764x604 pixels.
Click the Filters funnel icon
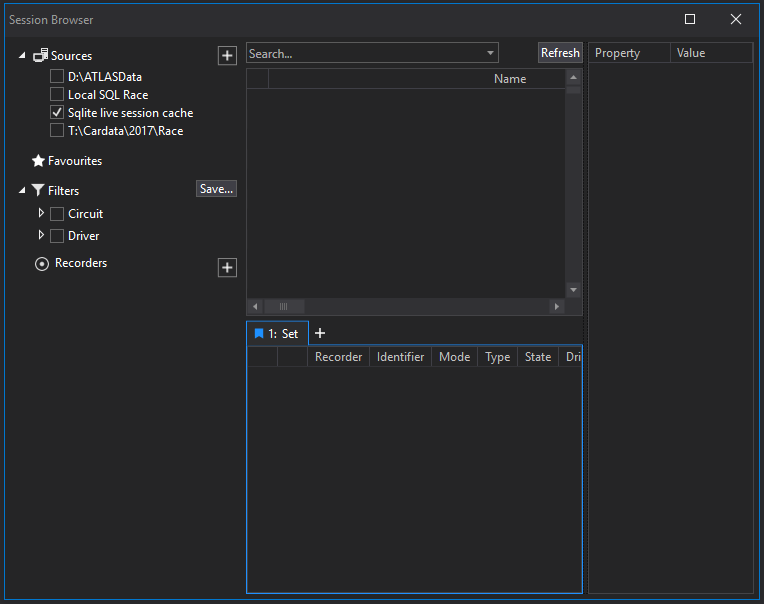tap(38, 190)
